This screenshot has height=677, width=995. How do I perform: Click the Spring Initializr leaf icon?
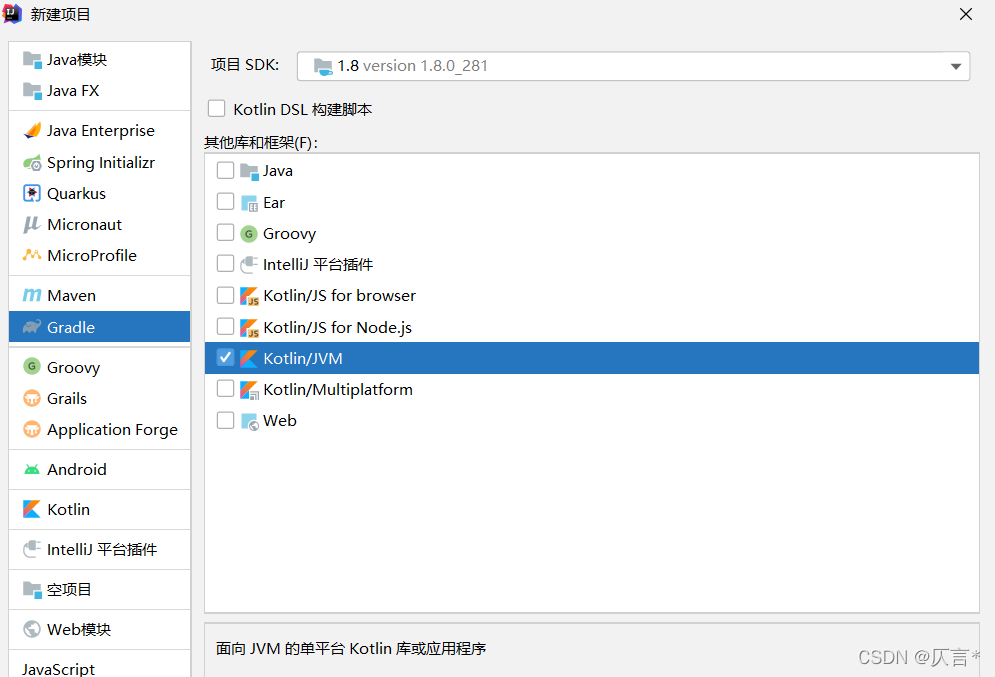pyautogui.click(x=32, y=163)
